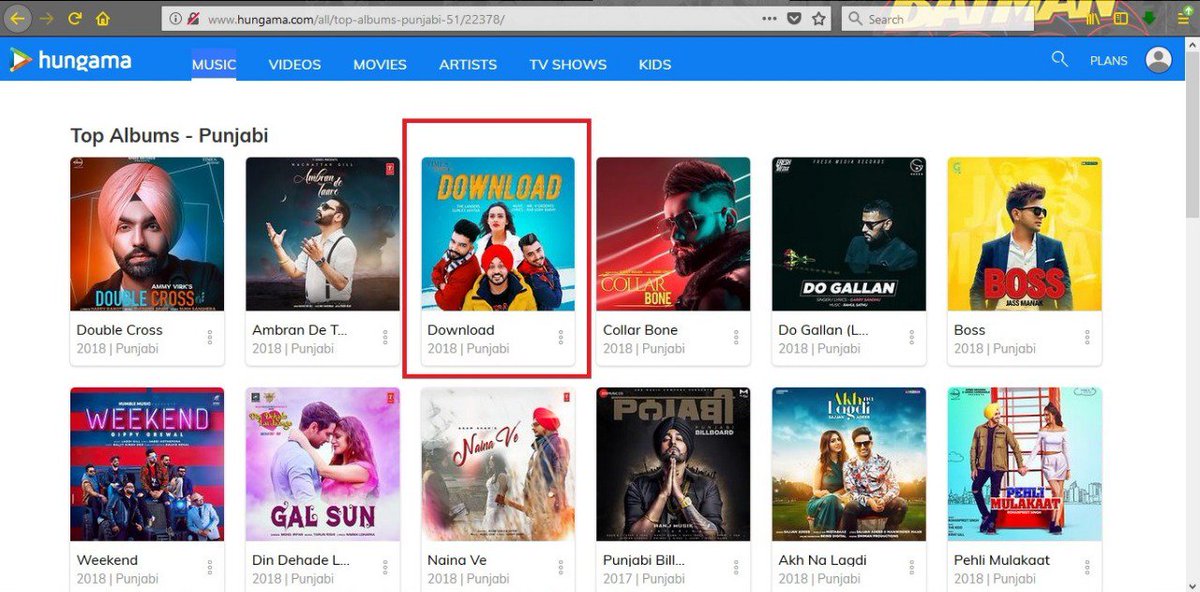Open the Punjabi Billboard album cover
The width and height of the screenshot is (1200, 592).
674,464
